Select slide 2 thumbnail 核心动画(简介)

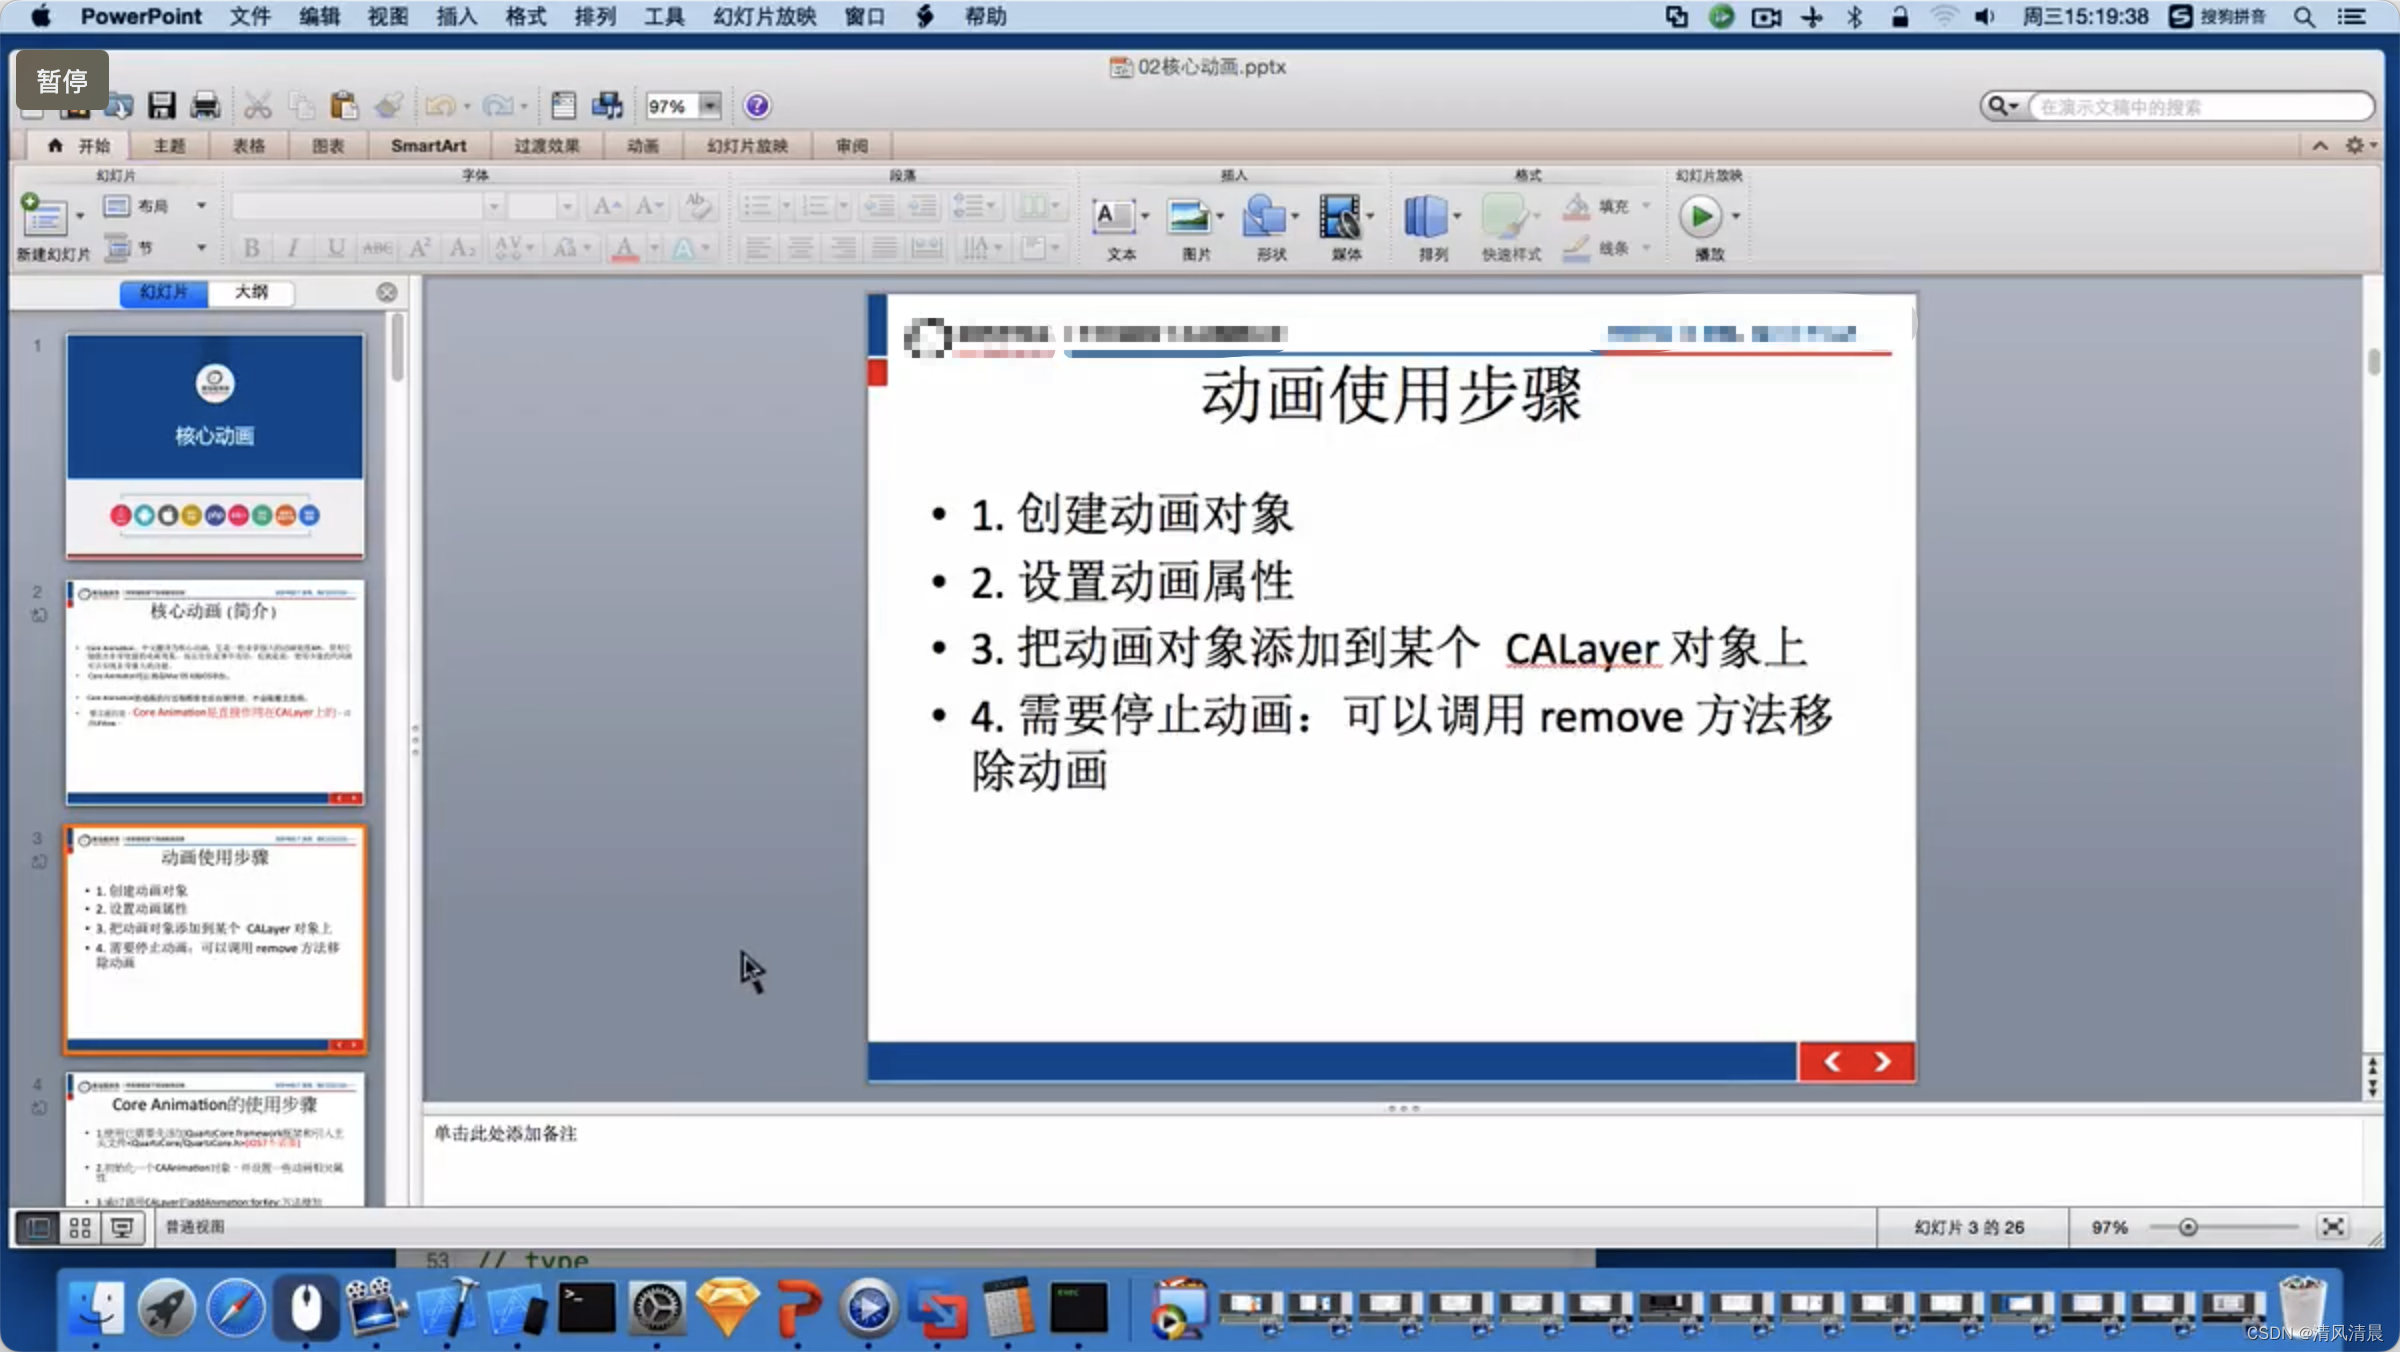pyautogui.click(x=215, y=692)
